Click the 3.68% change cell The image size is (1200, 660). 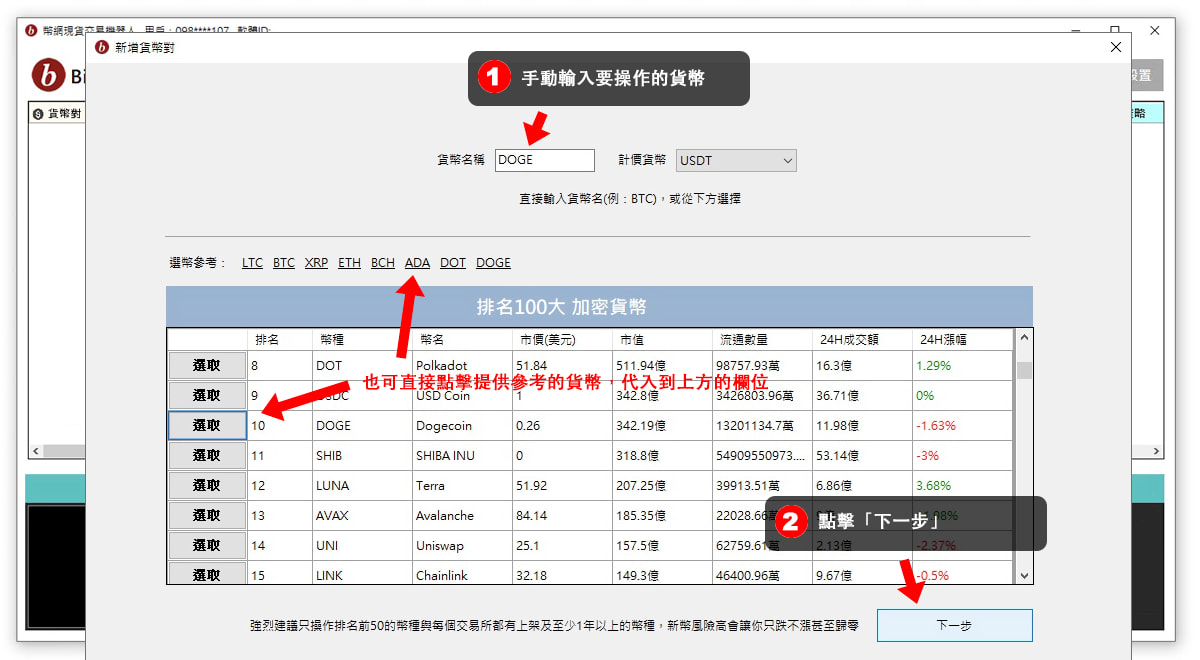click(962, 486)
